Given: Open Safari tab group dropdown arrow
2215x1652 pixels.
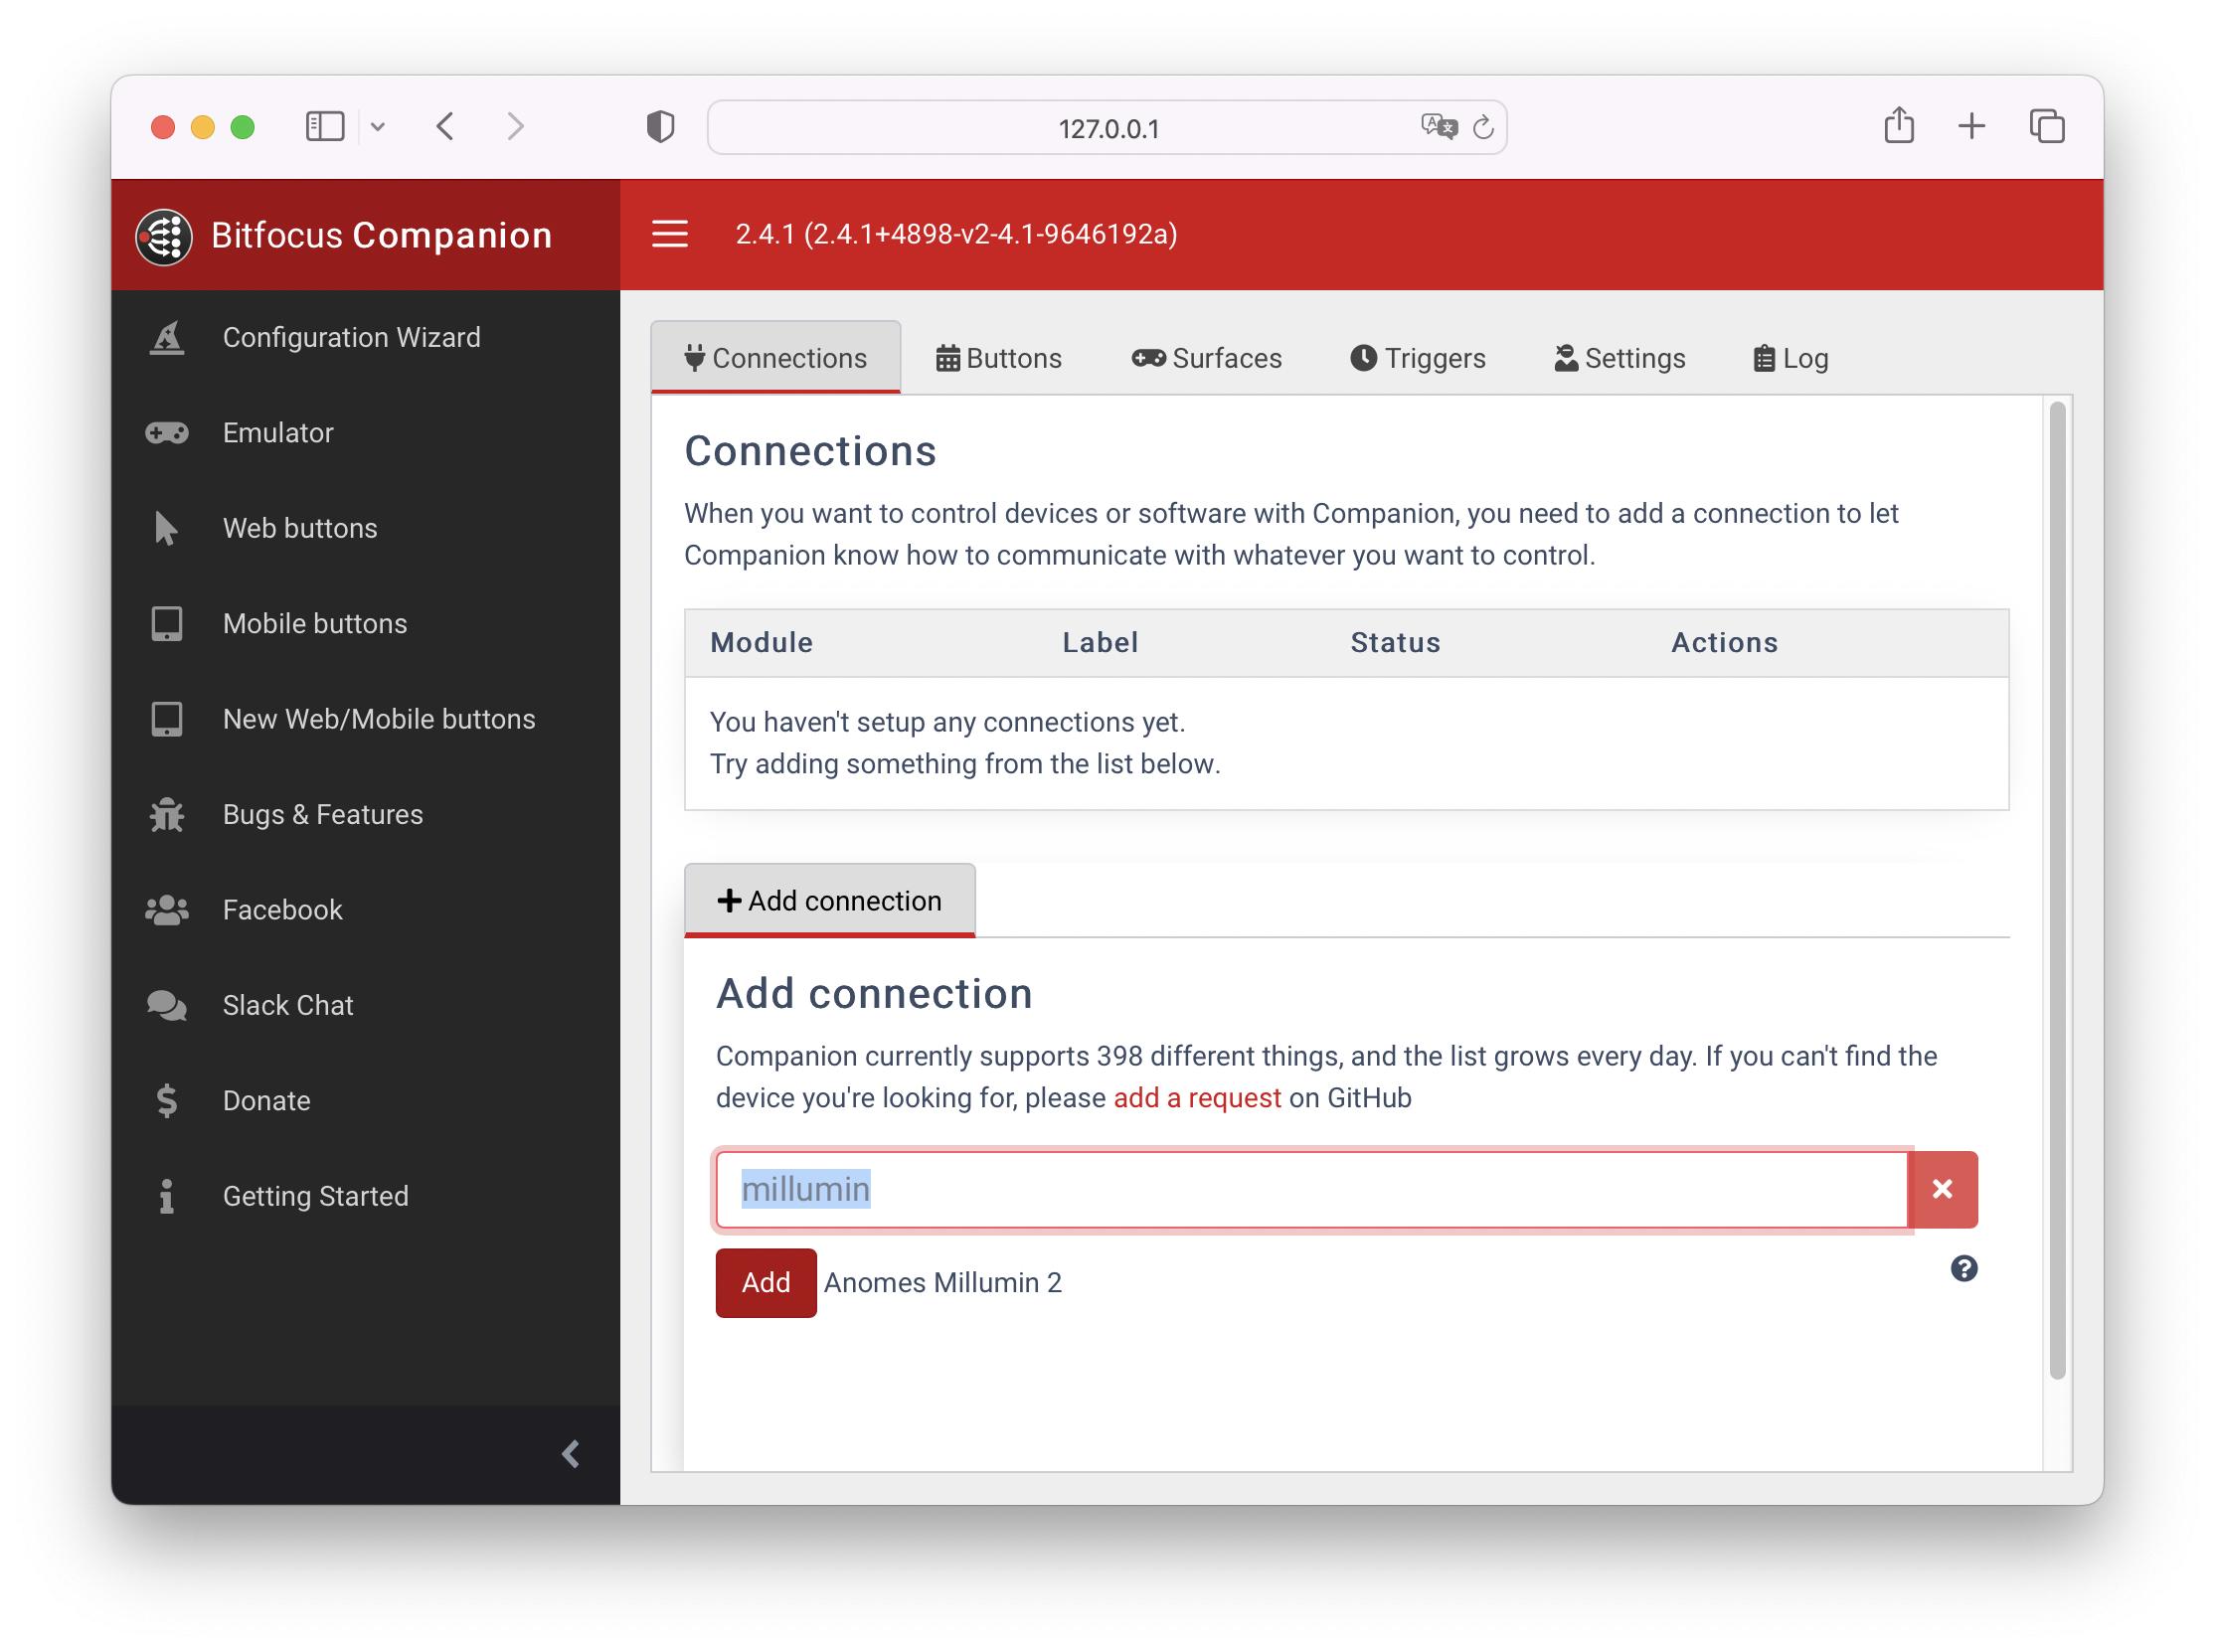Looking at the screenshot, I should [x=378, y=127].
